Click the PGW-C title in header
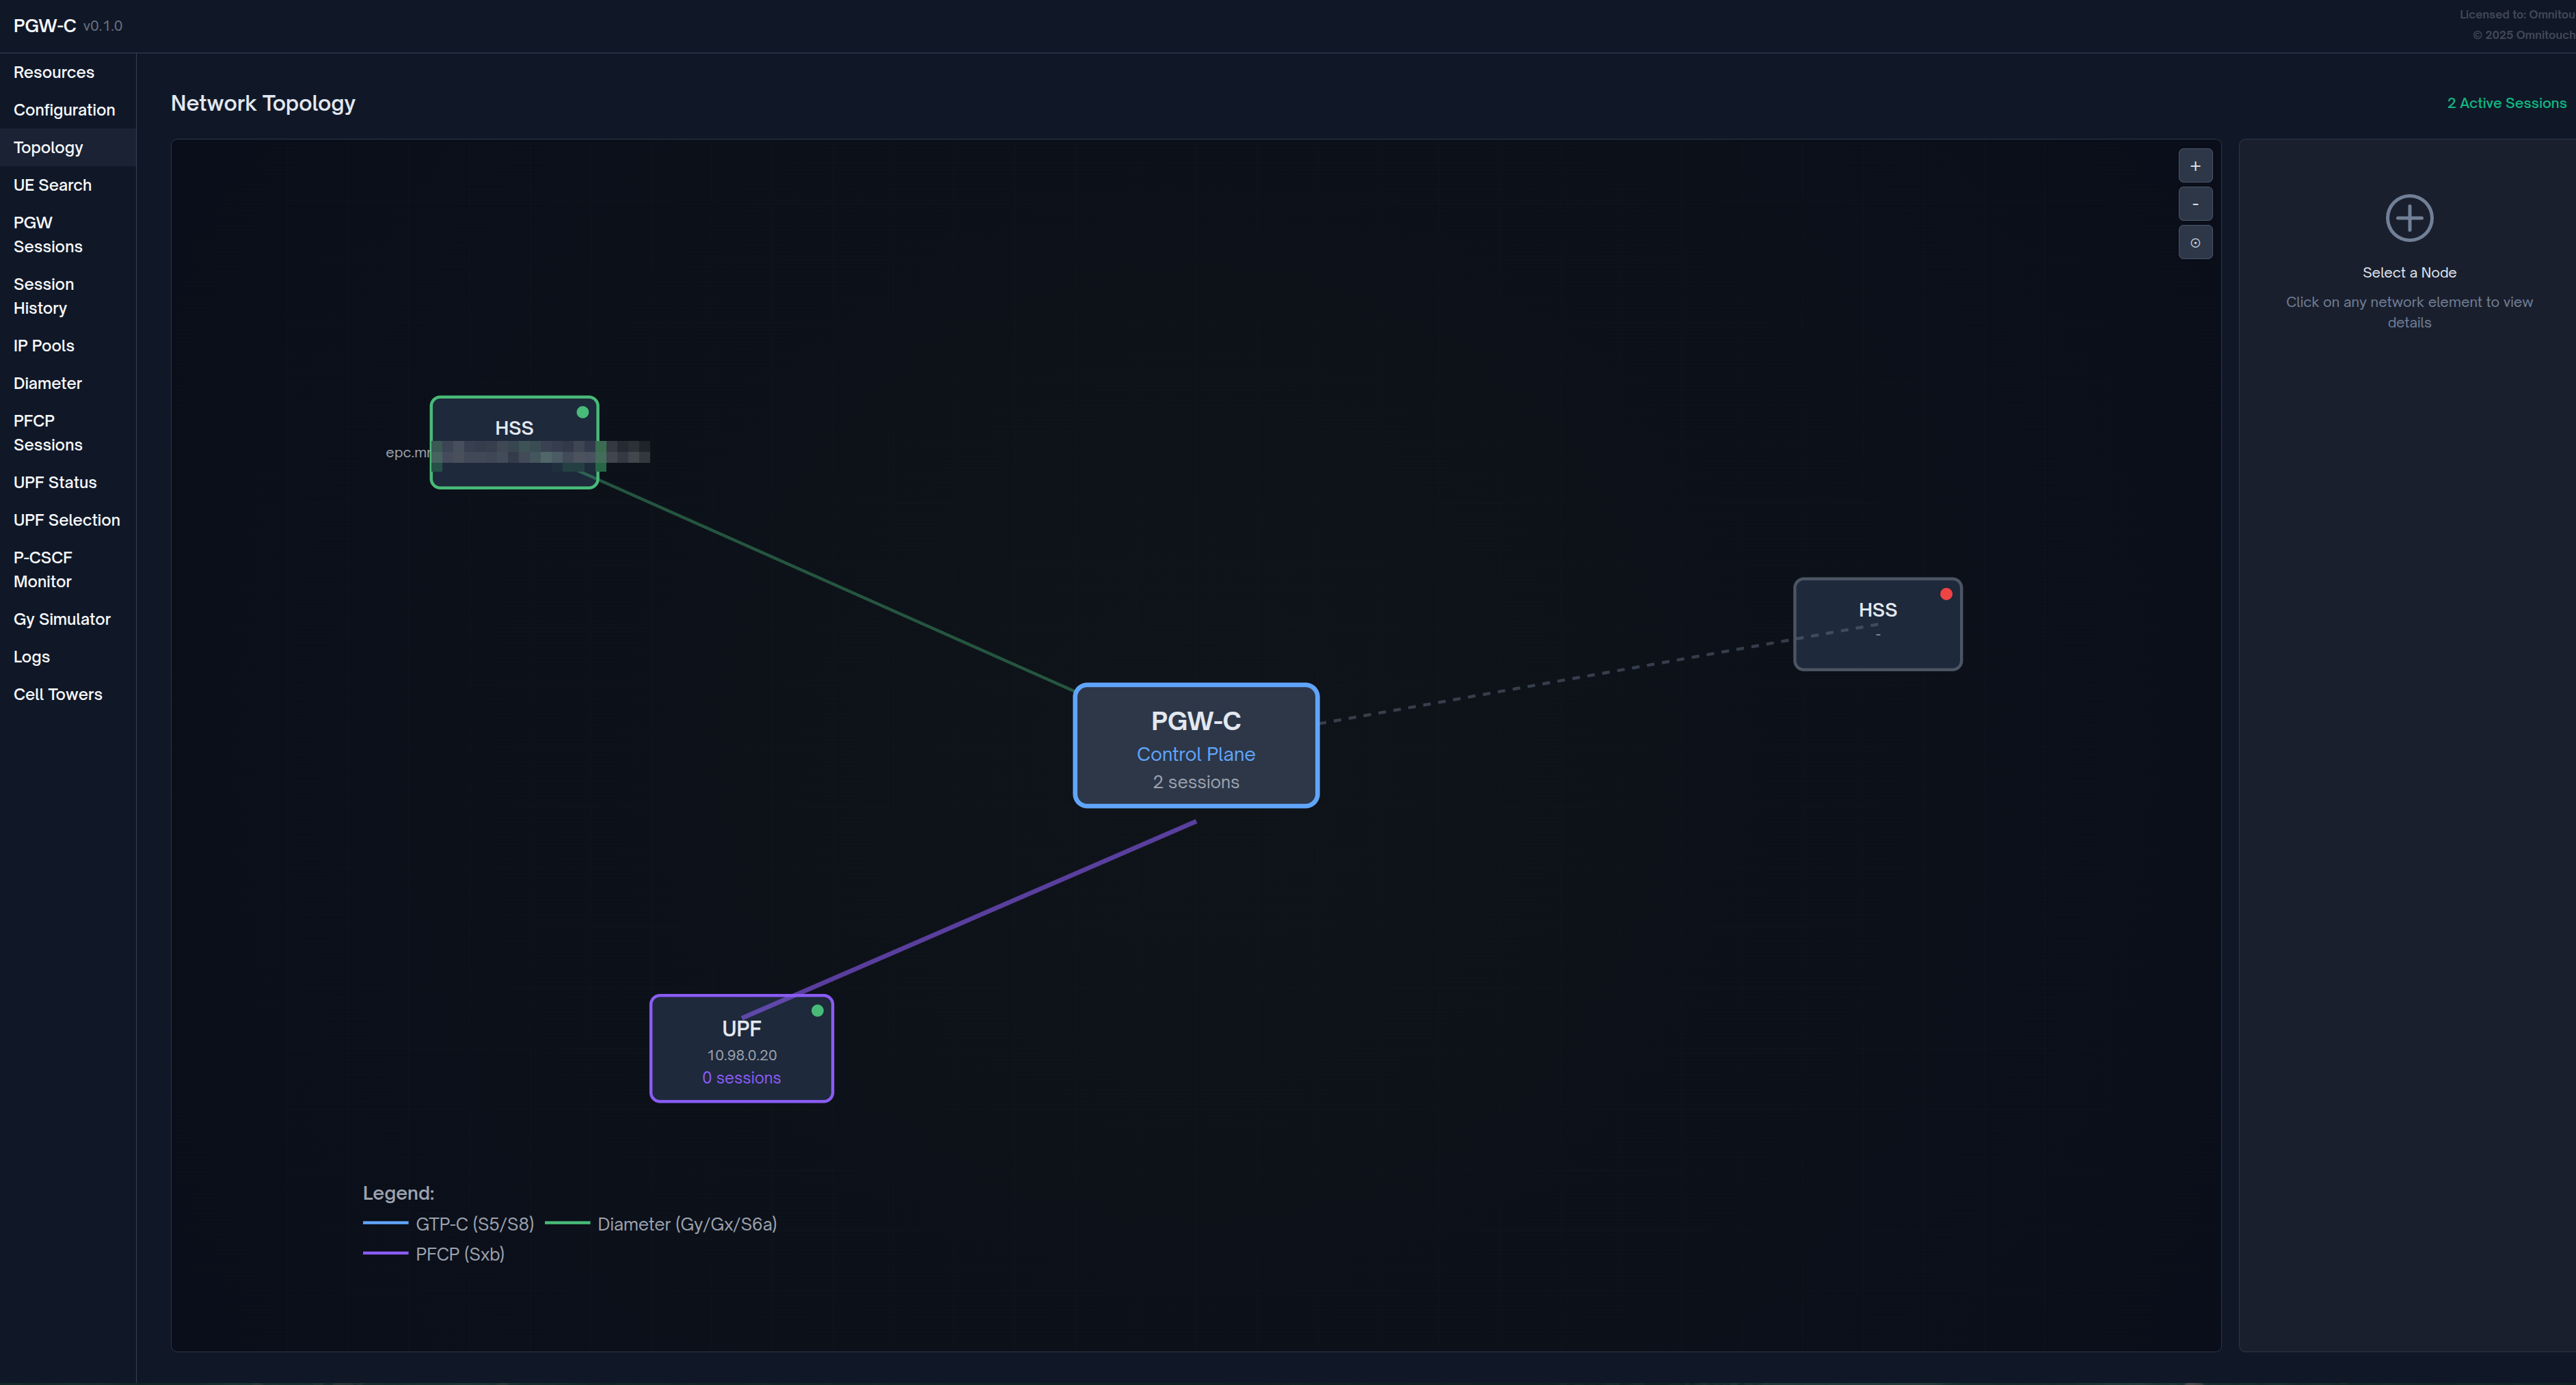Viewport: 2576px width, 1385px height. [45, 26]
